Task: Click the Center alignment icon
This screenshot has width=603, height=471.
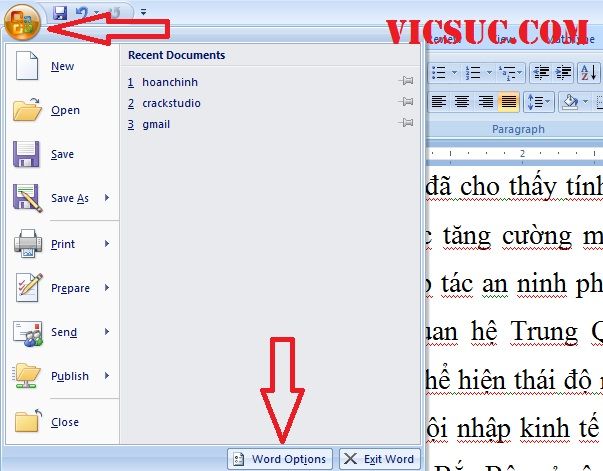Action: (x=462, y=102)
